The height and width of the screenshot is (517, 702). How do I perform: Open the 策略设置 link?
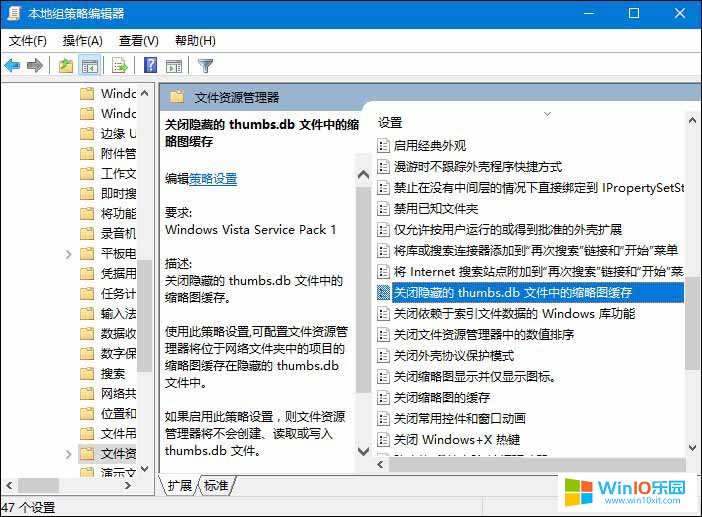point(213,179)
